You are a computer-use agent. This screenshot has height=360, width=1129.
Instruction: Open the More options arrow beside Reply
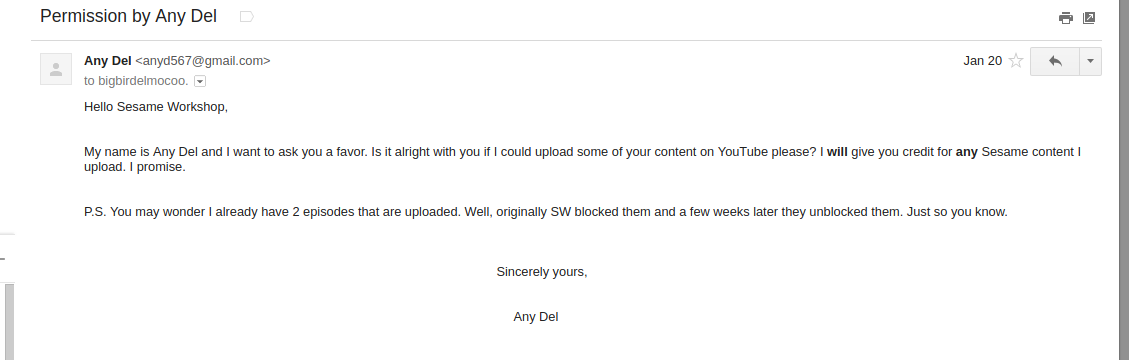[1090, 61]
